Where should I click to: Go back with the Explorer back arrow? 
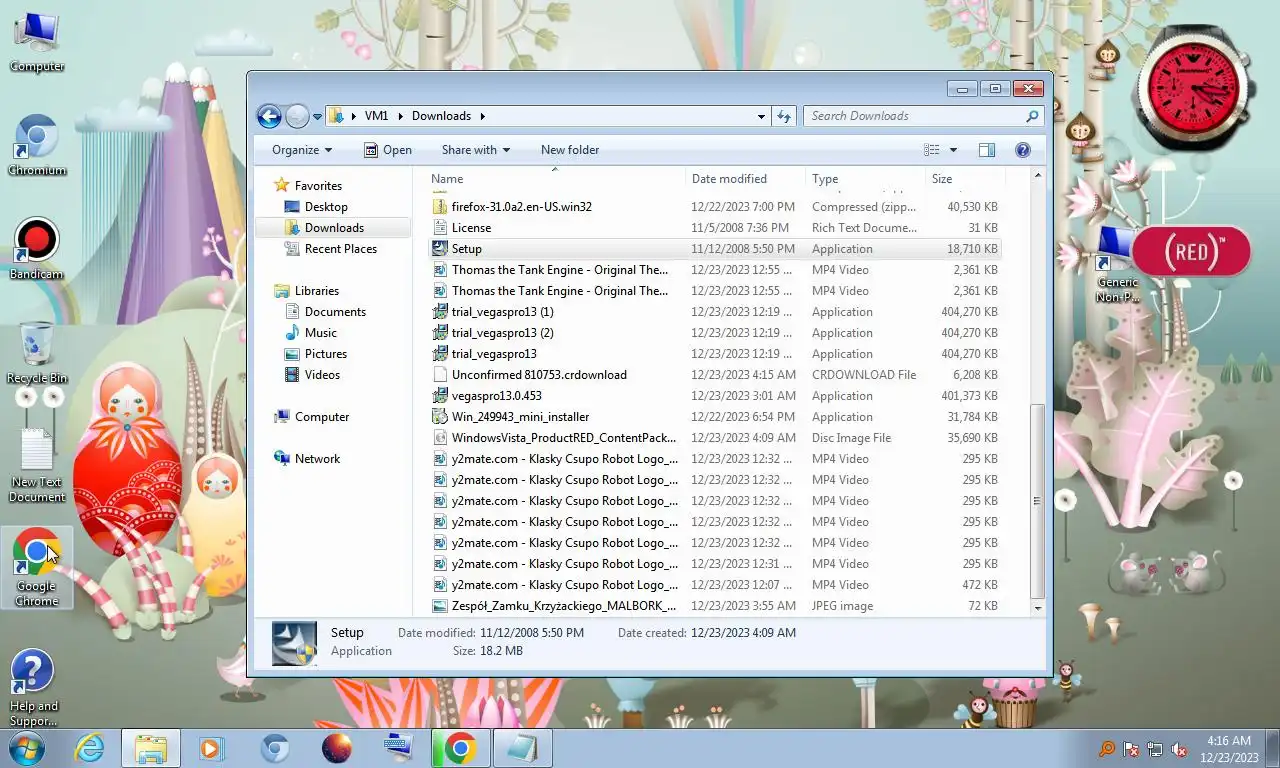click(269, 116)
